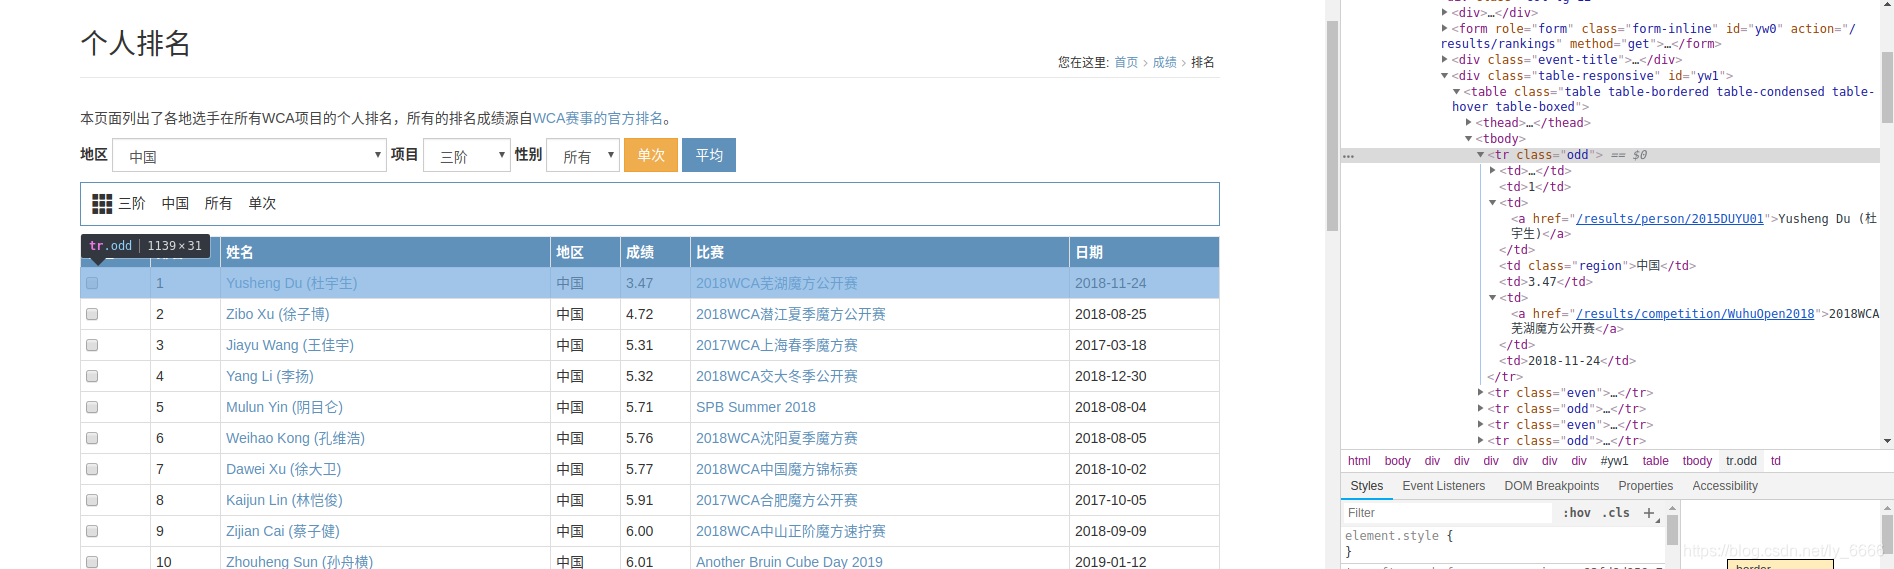
Task: Click the td class region line in DOM
Action: [x=1597, y=266]
